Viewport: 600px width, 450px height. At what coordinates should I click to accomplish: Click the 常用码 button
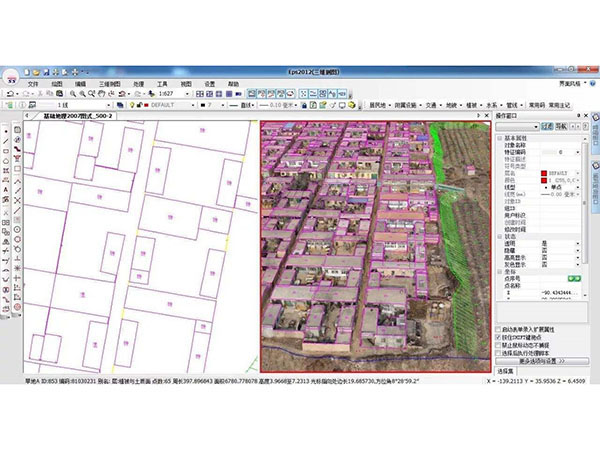pyautogui.click(x=537, y=105)
